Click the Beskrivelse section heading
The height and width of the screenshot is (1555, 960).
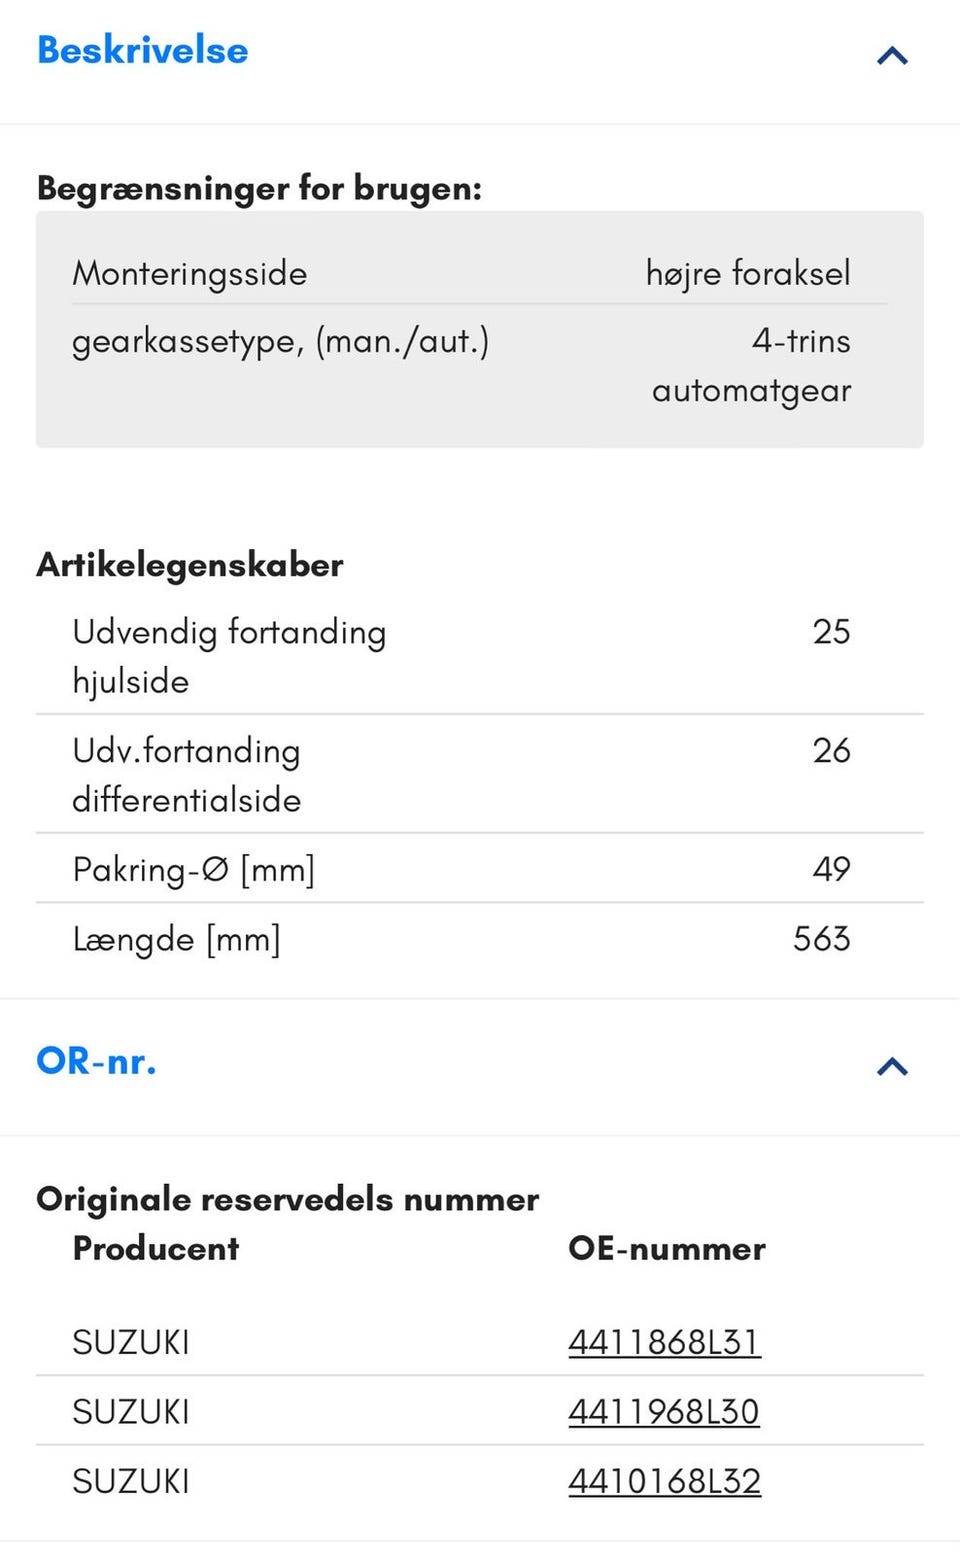pos(142,51)
